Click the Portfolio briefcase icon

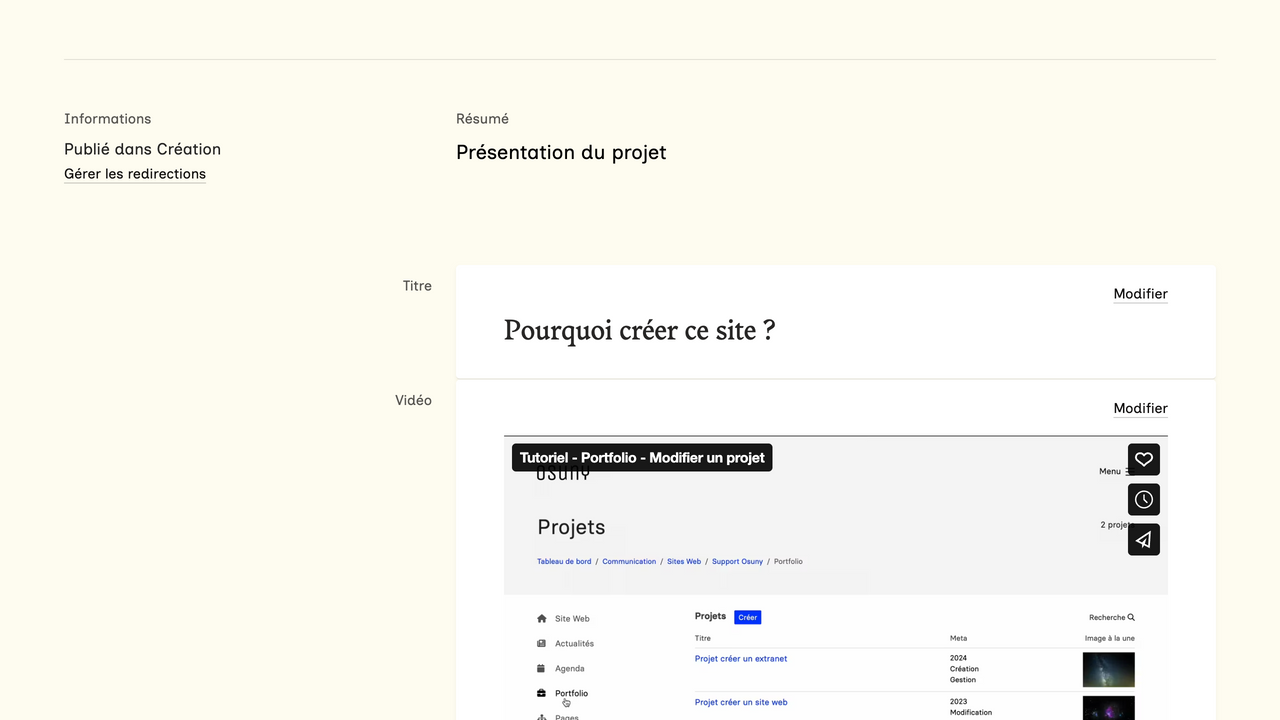pos(542,693)
